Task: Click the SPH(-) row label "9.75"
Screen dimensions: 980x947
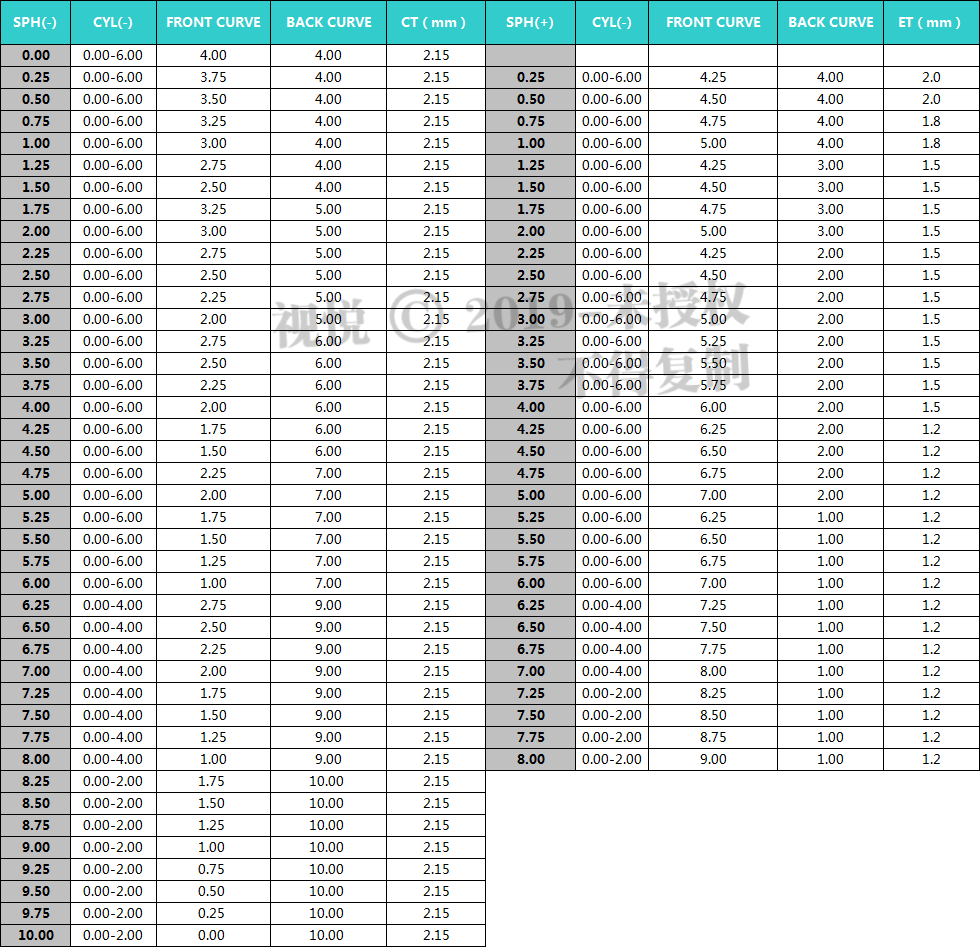Action: tap(36, 914)
